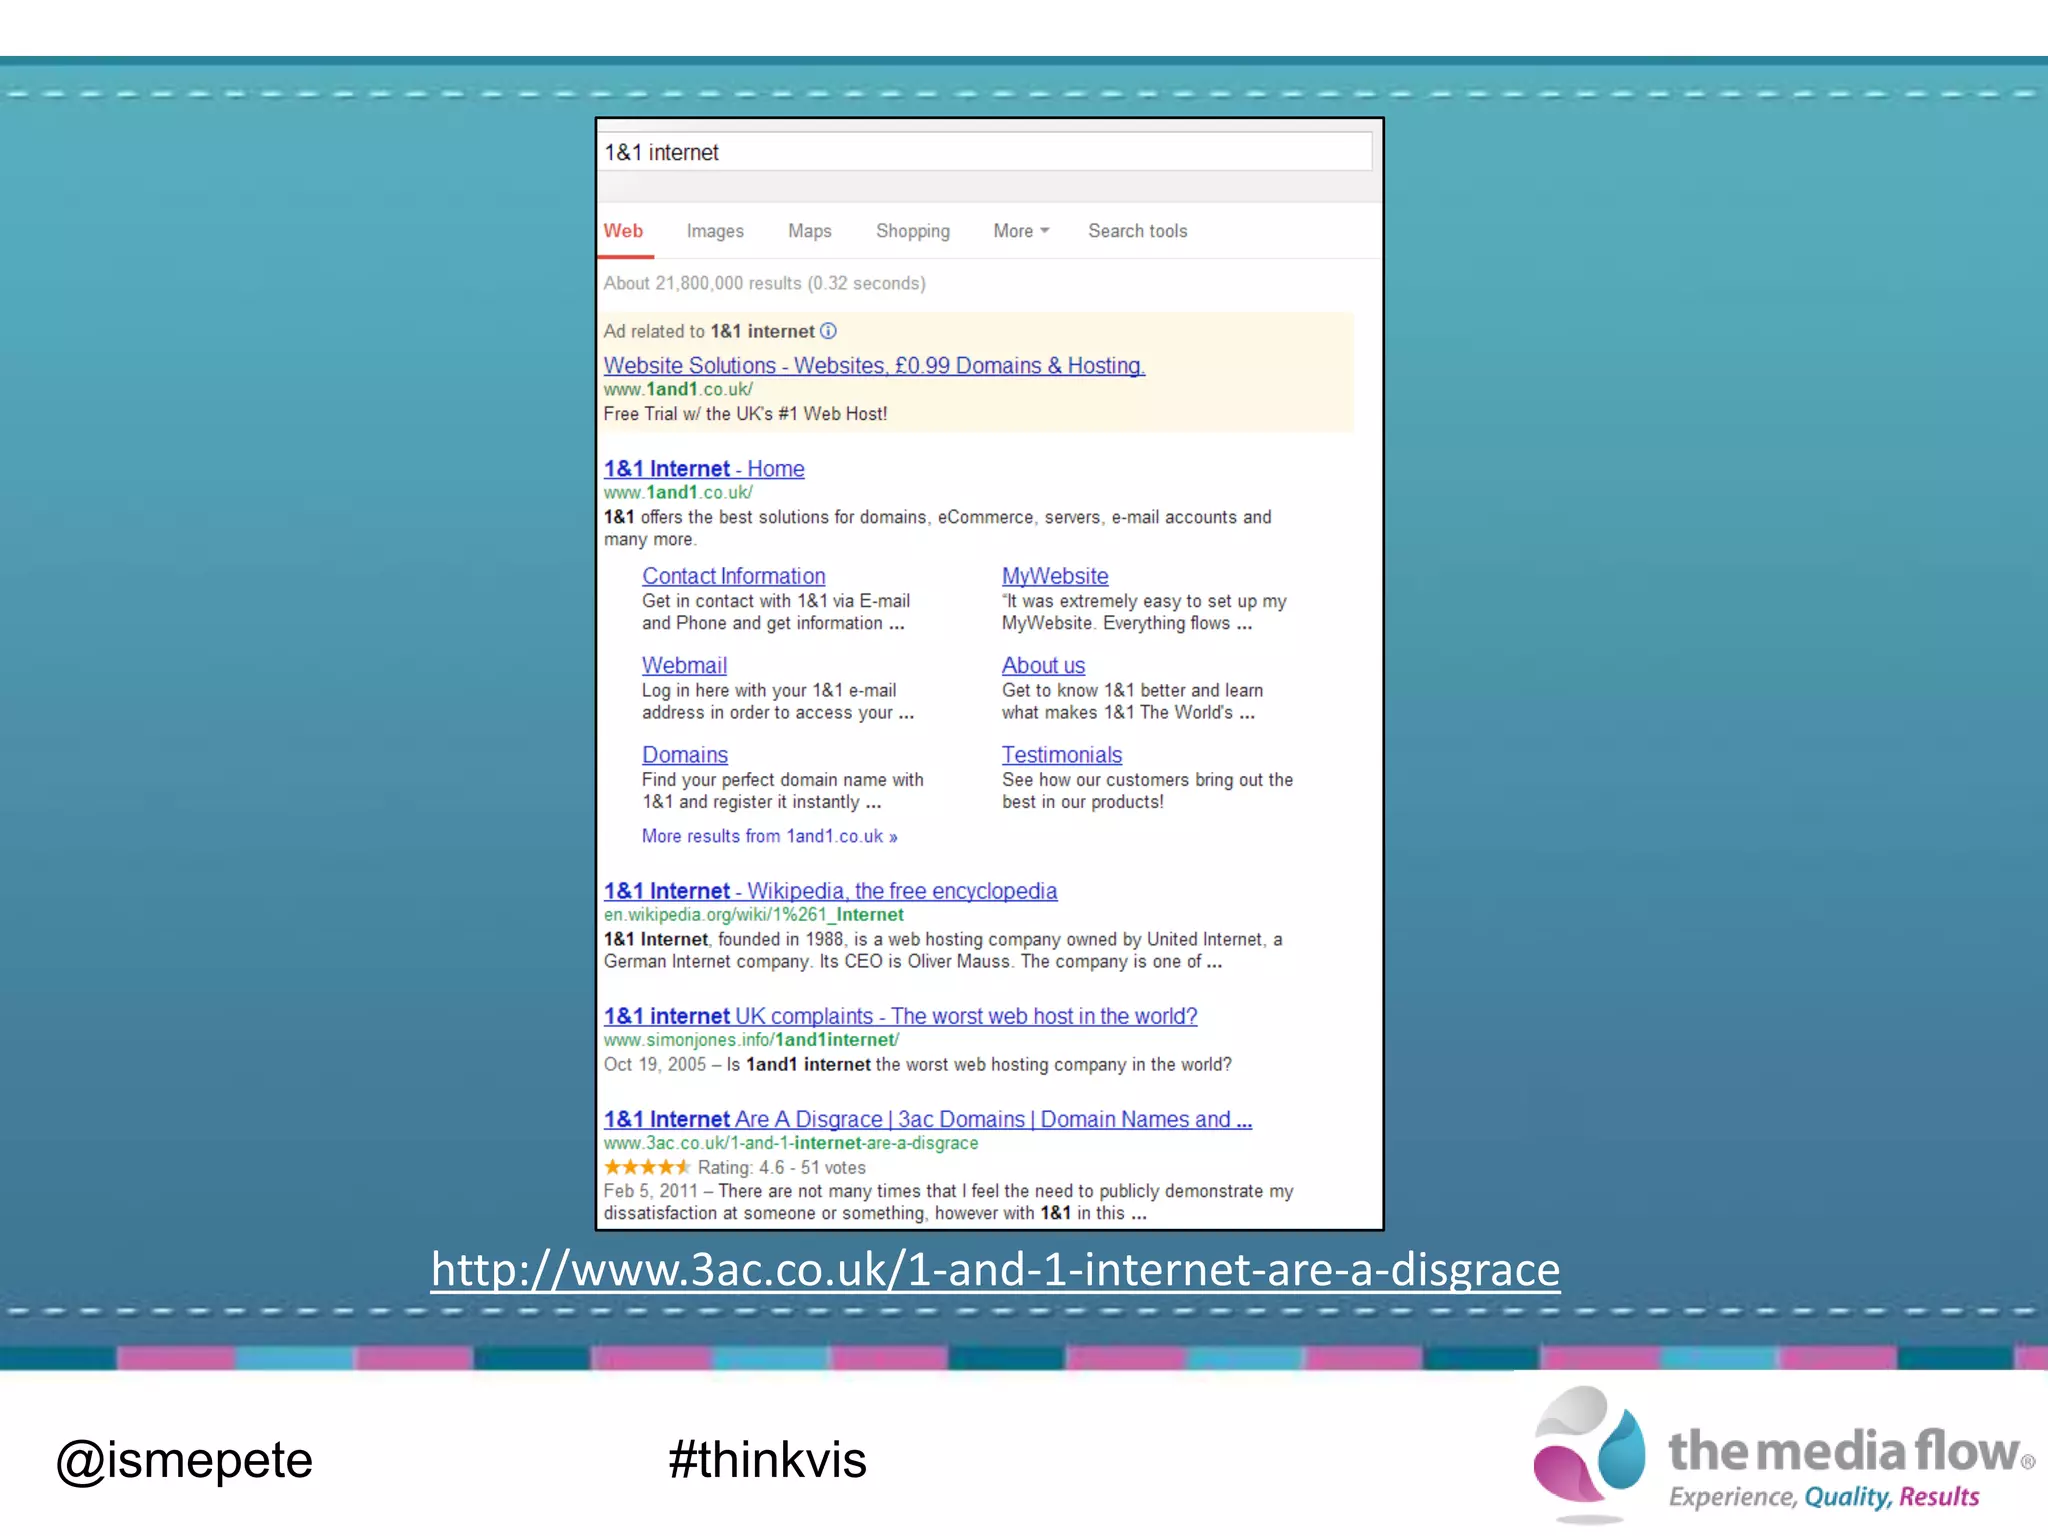Click the #thinkvis hashtag

[767, 1460]
